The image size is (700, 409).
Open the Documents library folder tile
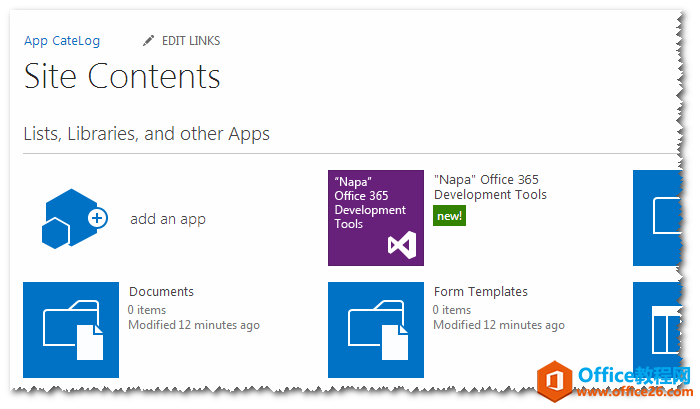(71, 330)
